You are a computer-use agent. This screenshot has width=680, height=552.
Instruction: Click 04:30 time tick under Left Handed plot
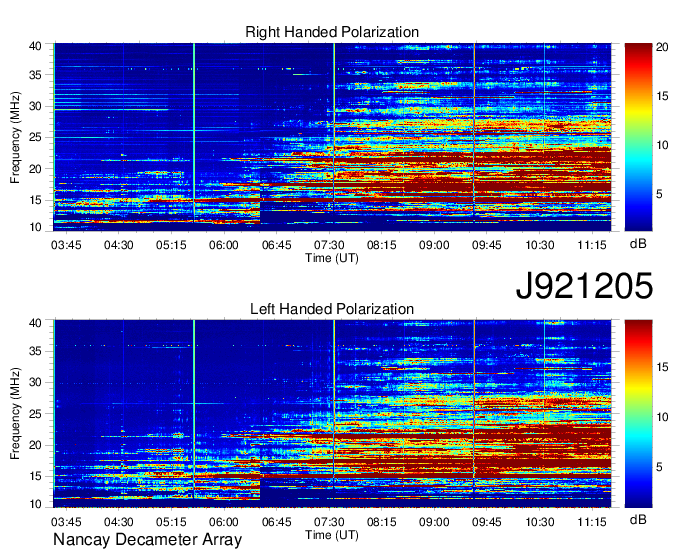(x=118, y=522)
